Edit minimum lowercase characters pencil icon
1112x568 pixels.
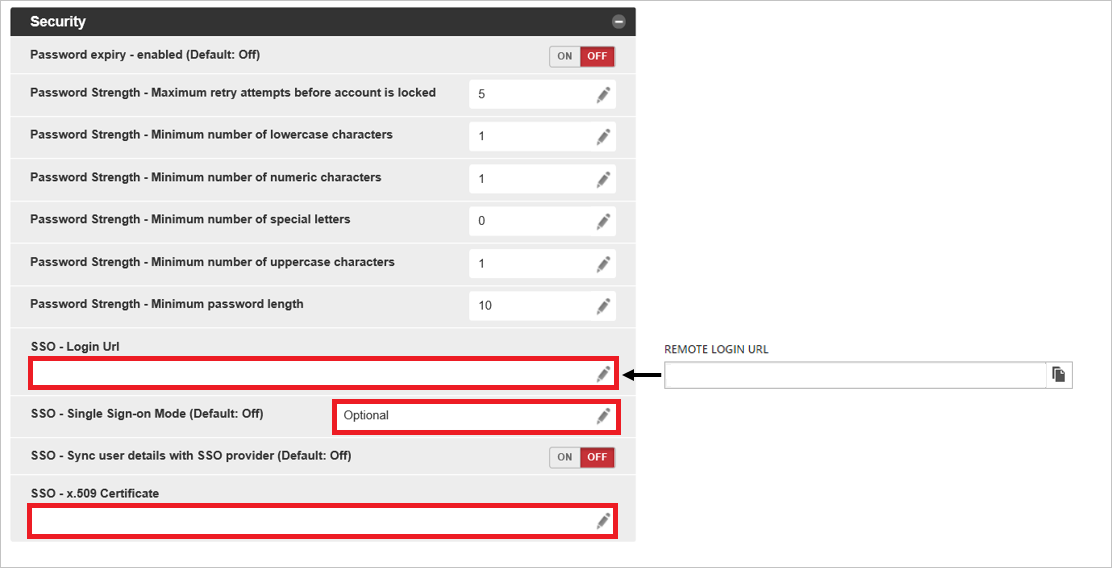tap(604, 136)
